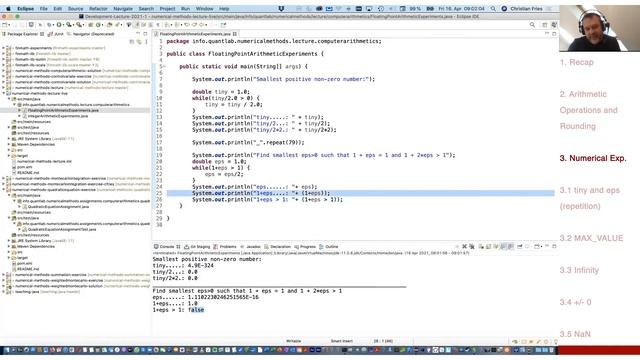The height and width of the screenshot is (360, 640).
Task: Expand the JRE System Library under lecture-live
Action: tap(9, 139)
